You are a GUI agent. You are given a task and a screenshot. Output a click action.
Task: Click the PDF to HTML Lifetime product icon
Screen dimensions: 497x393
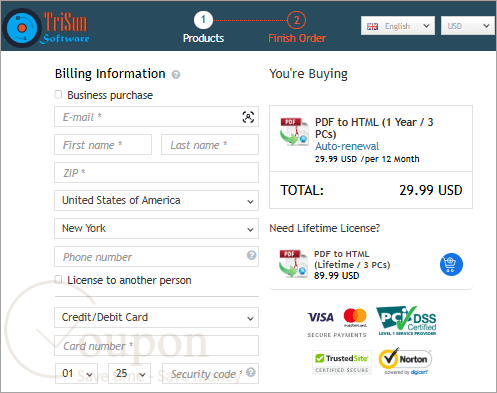tap(293, 264)
